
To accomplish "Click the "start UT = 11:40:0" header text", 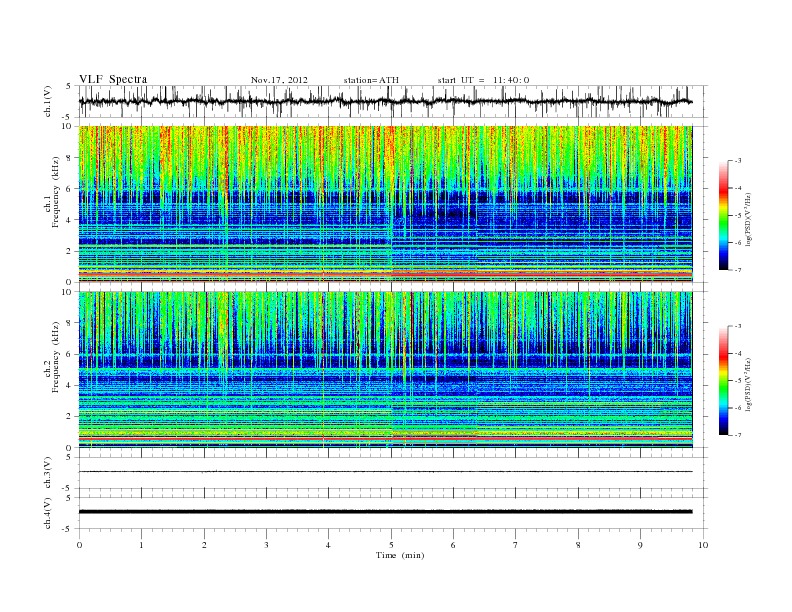I will (483, 80).
